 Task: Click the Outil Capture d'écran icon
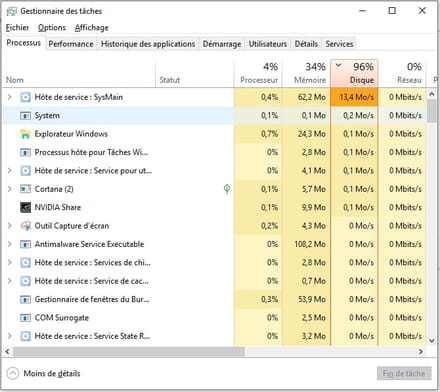pos(25,226)
